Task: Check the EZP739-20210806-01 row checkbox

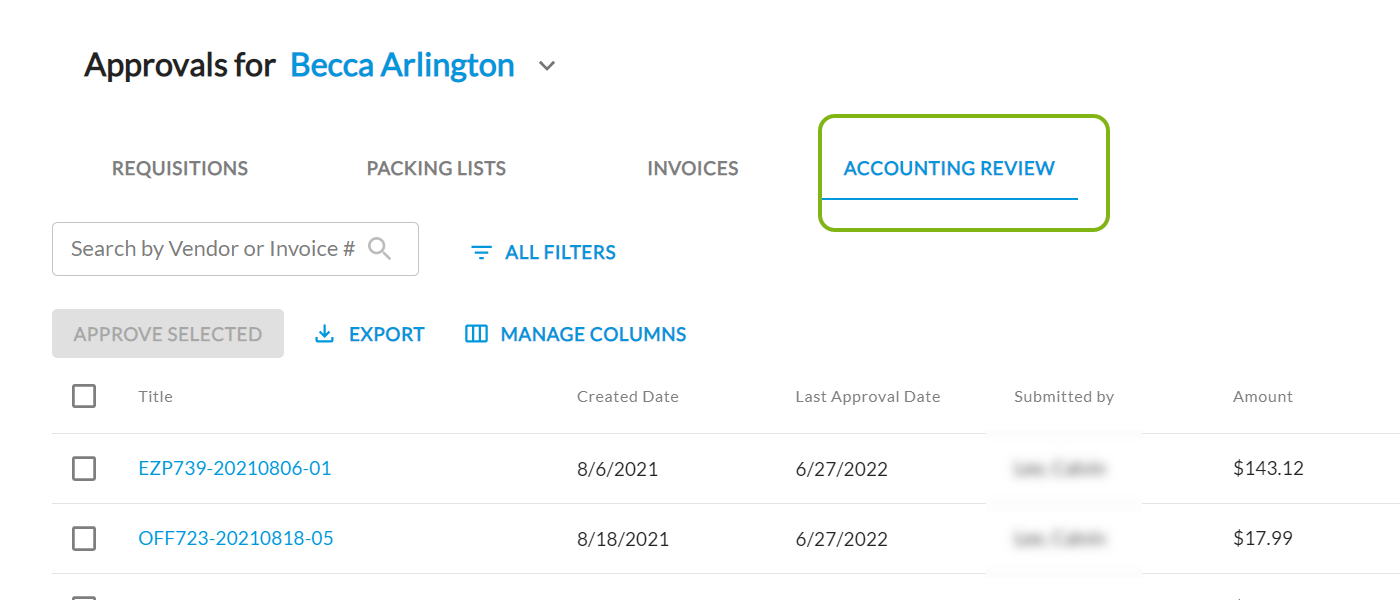Action: click(x=84, y=468)
